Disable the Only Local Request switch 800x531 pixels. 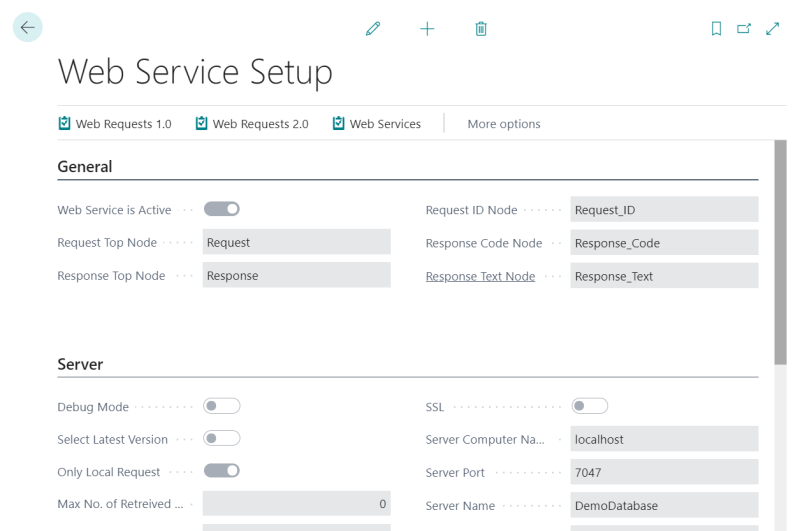click(222, 470)
